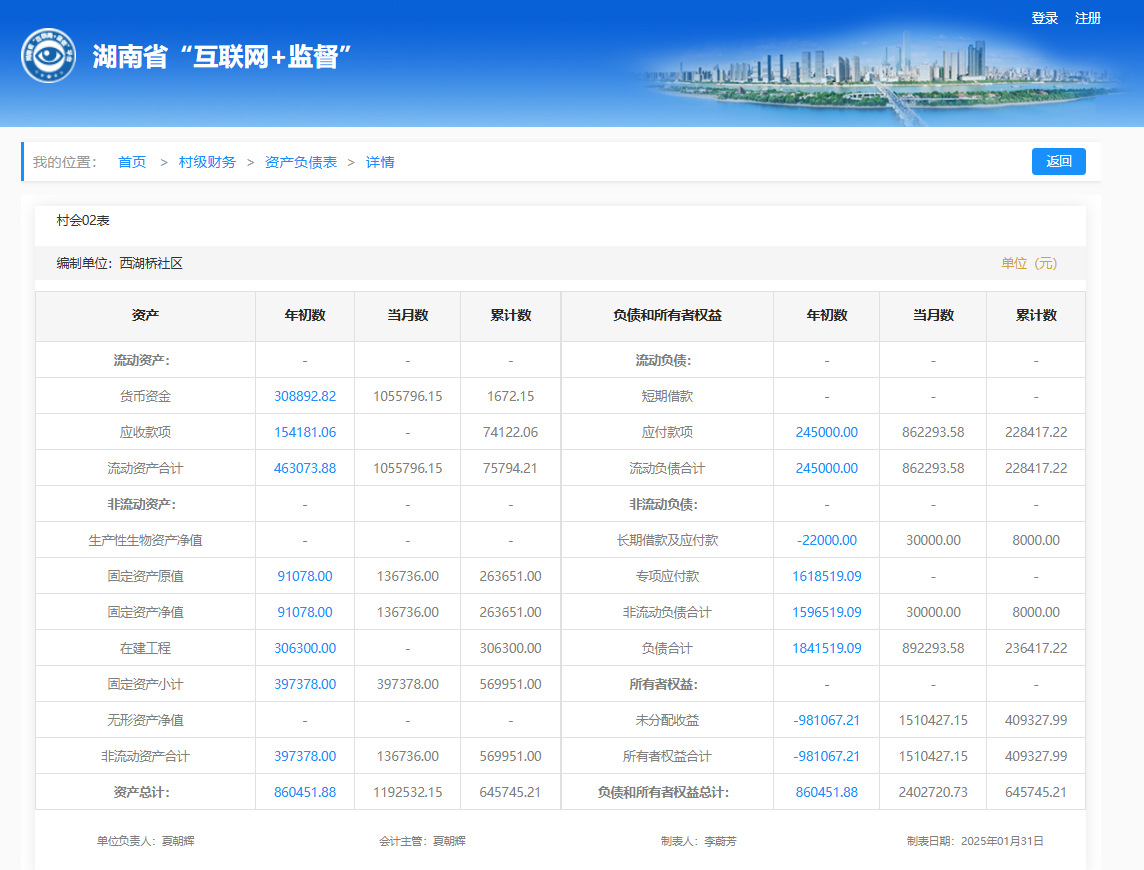This screenshot has height=870, width=1144.
Task: Click 非流动负债: section label
Action: click(663, 504)
